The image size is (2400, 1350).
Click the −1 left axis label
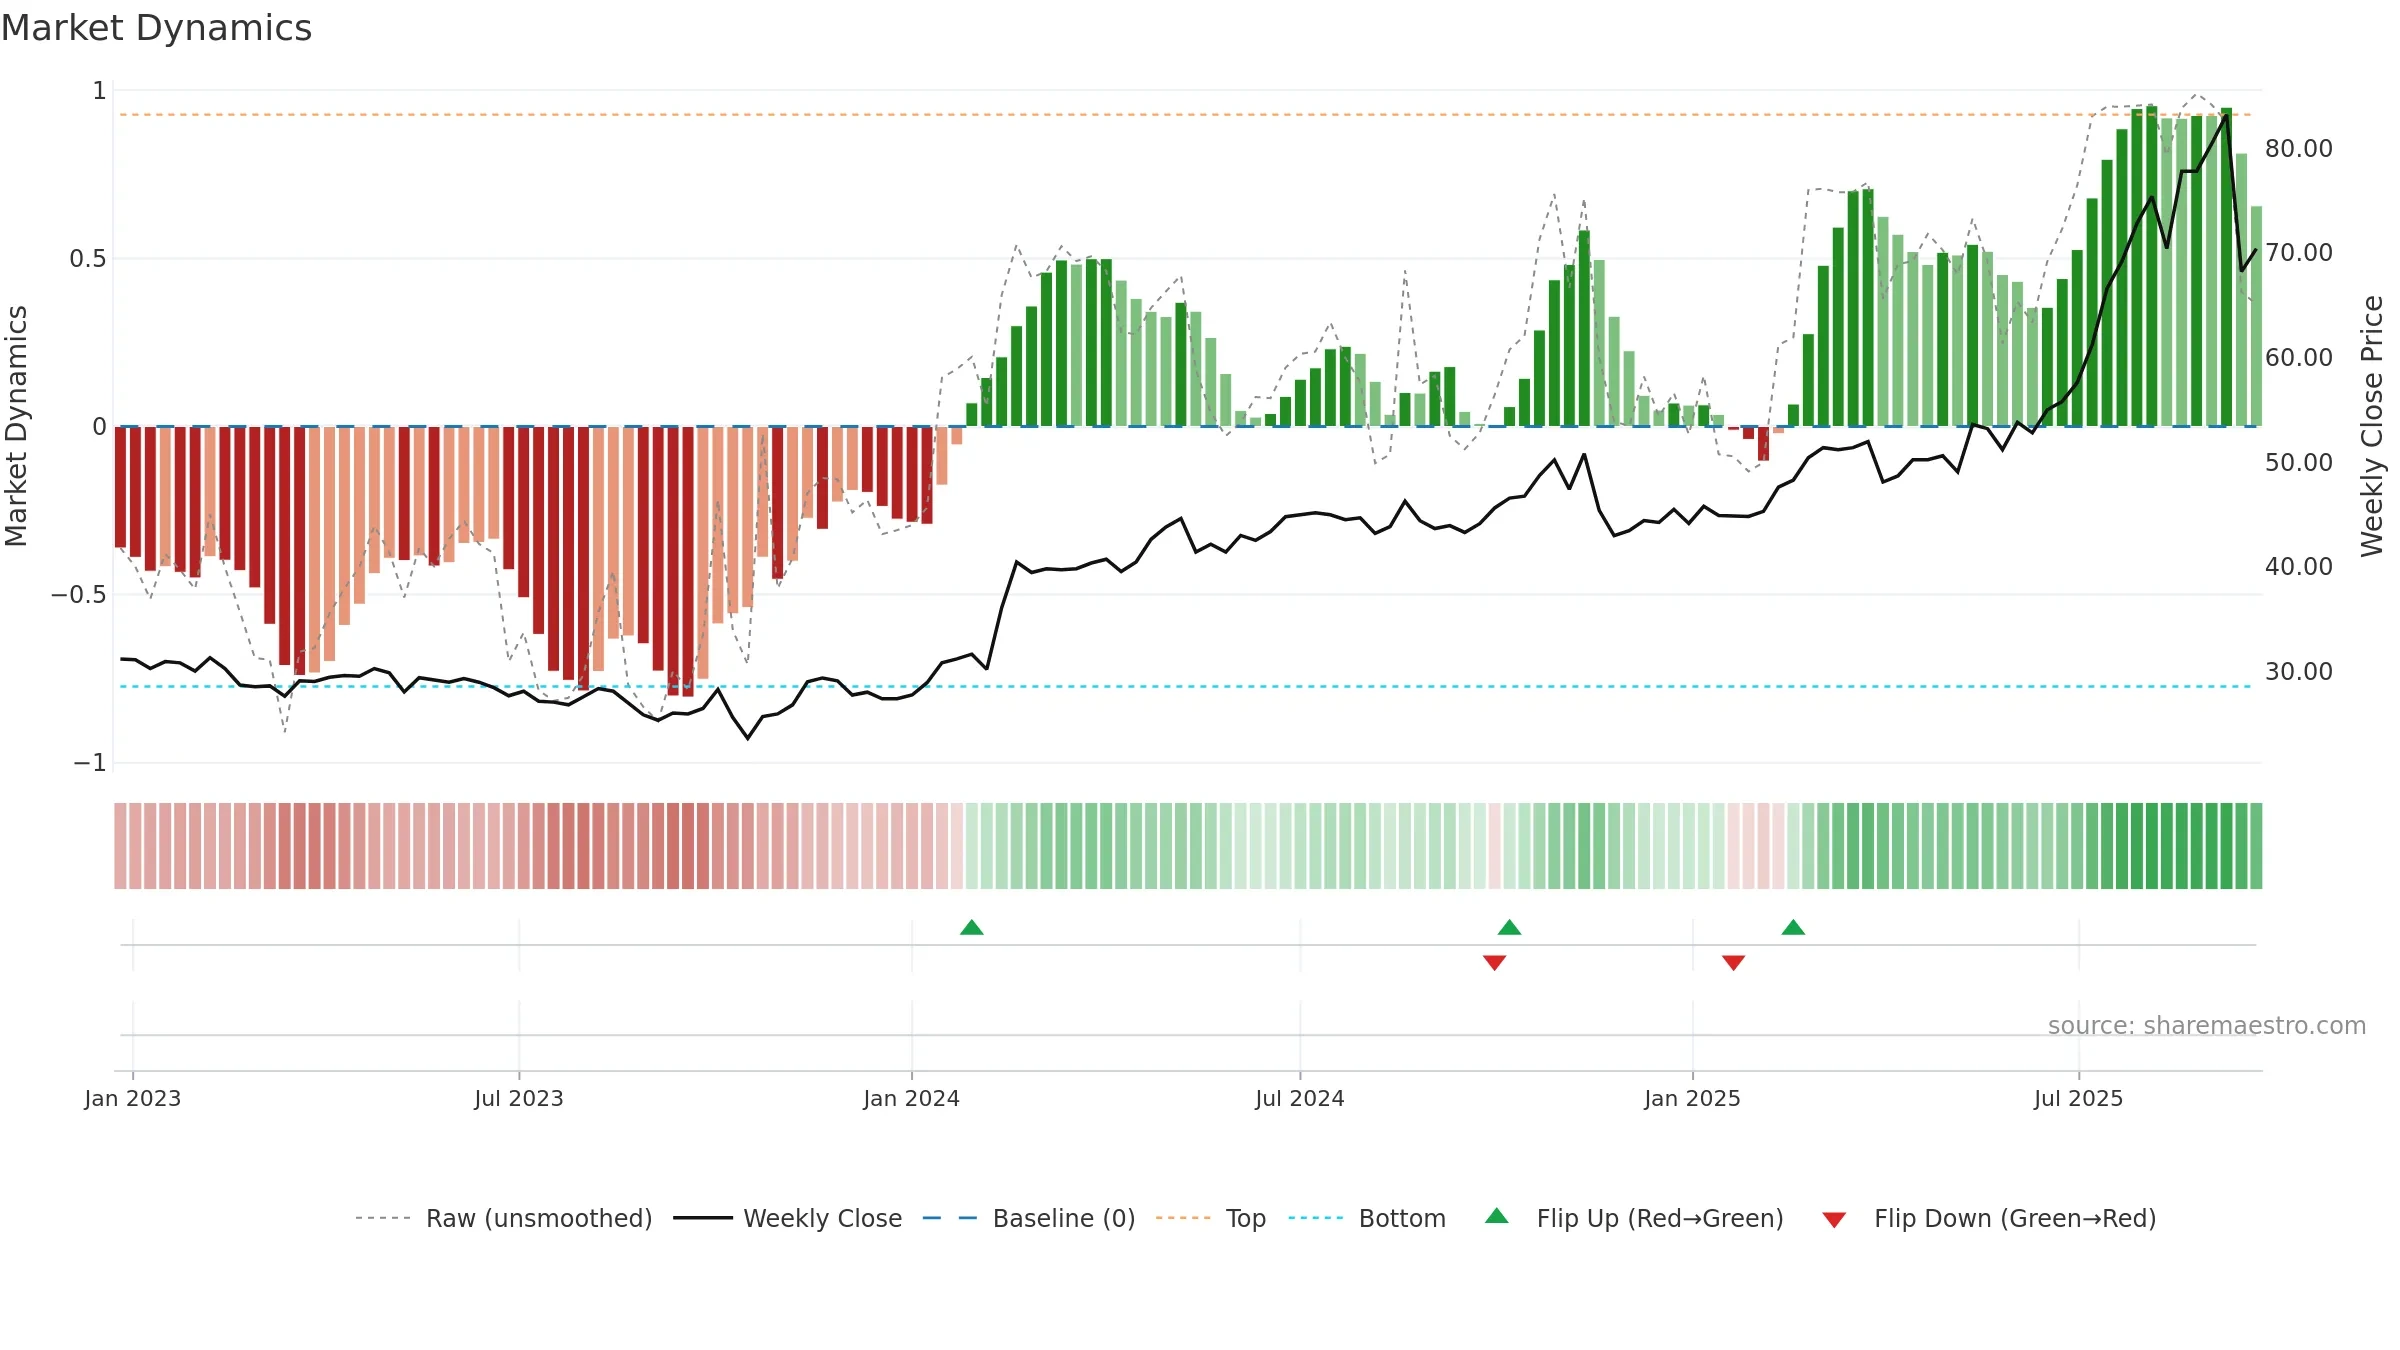coord(90,763)
